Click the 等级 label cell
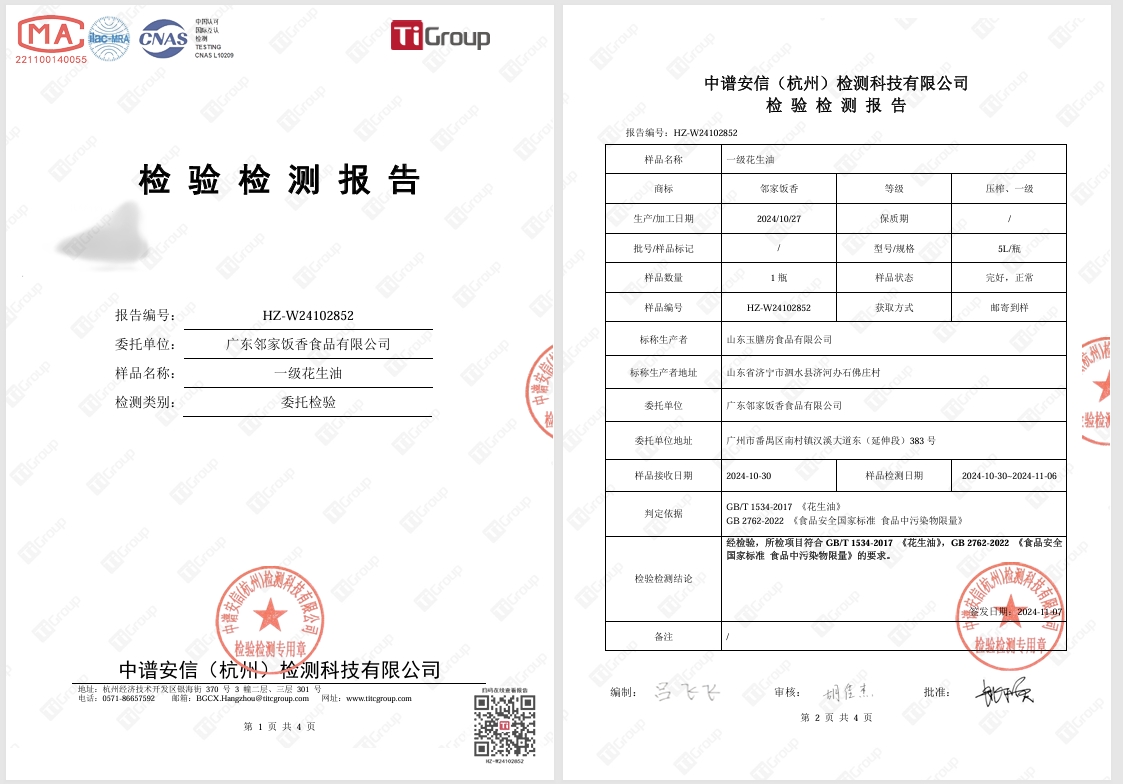This screenshot has width=1123, height=784. tap(894, 189)
